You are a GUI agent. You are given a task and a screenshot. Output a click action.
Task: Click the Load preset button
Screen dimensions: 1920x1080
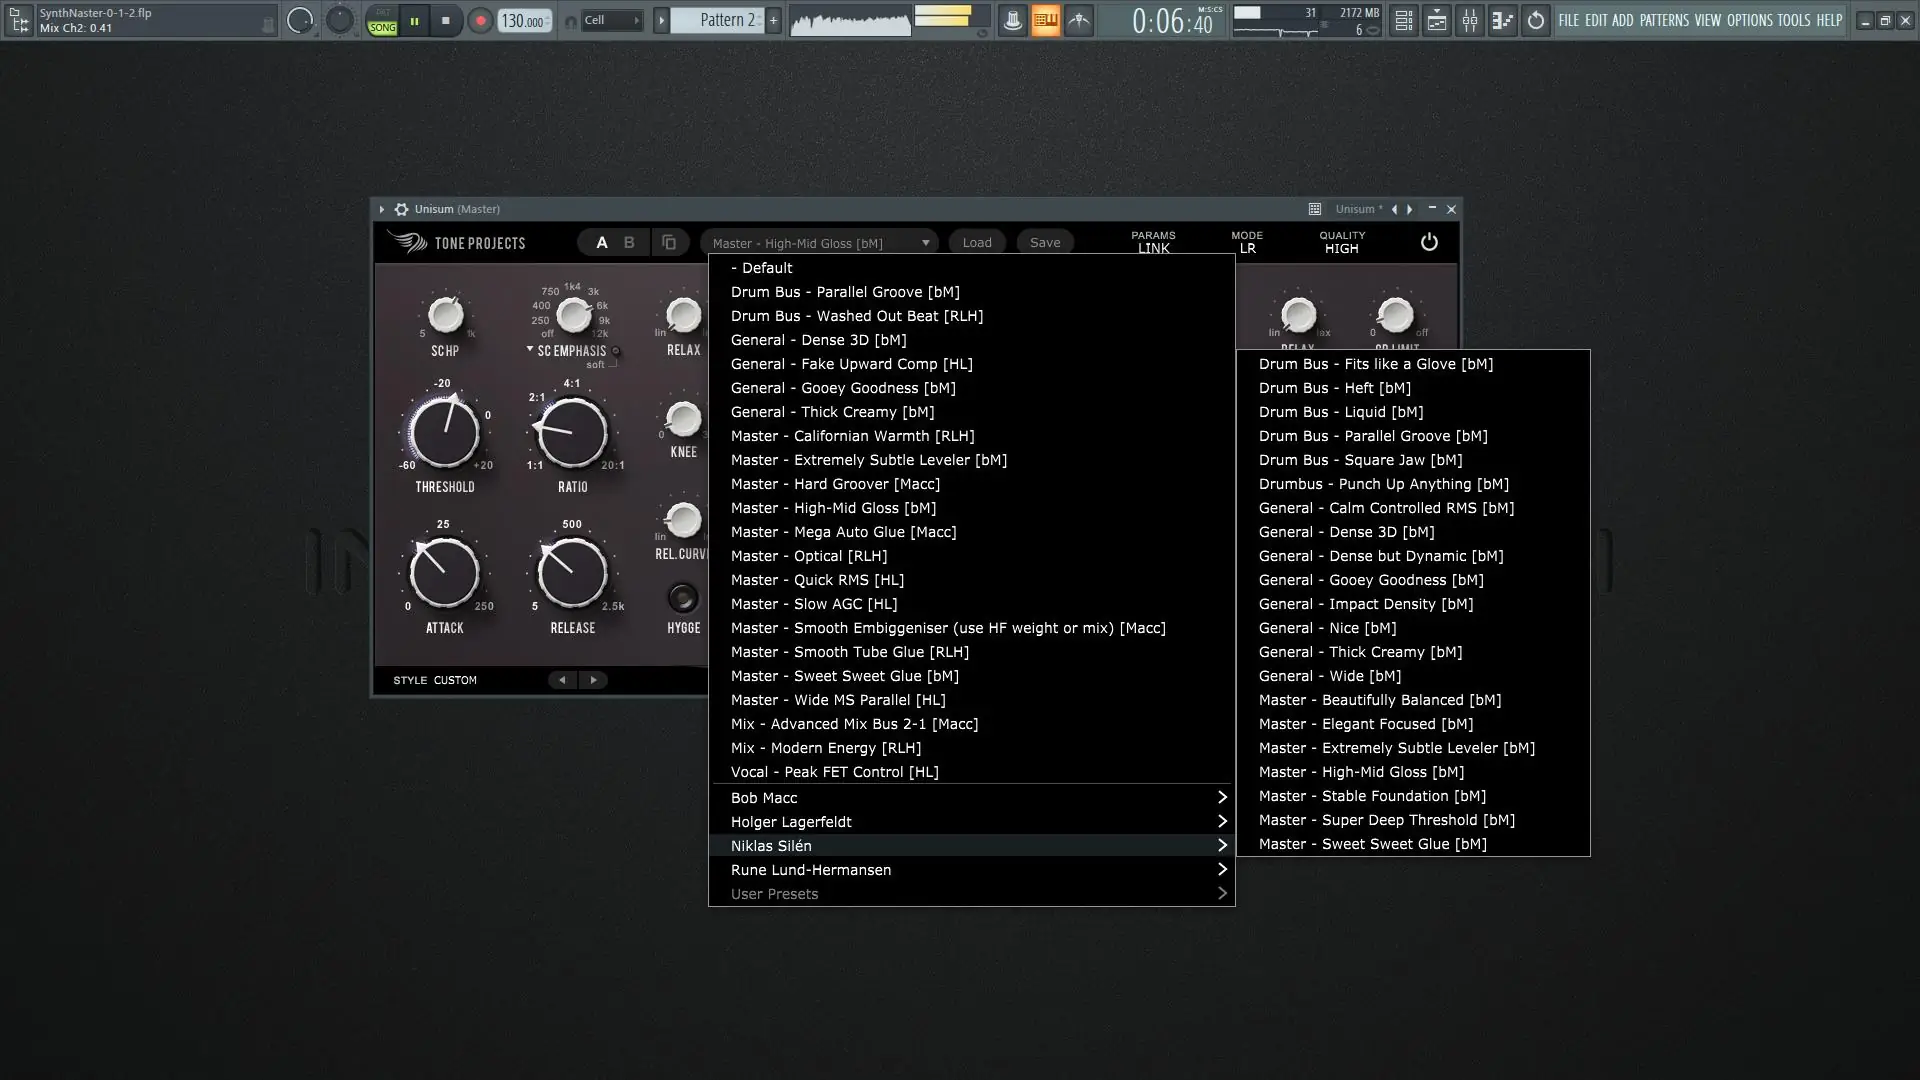tap(976, 243)
